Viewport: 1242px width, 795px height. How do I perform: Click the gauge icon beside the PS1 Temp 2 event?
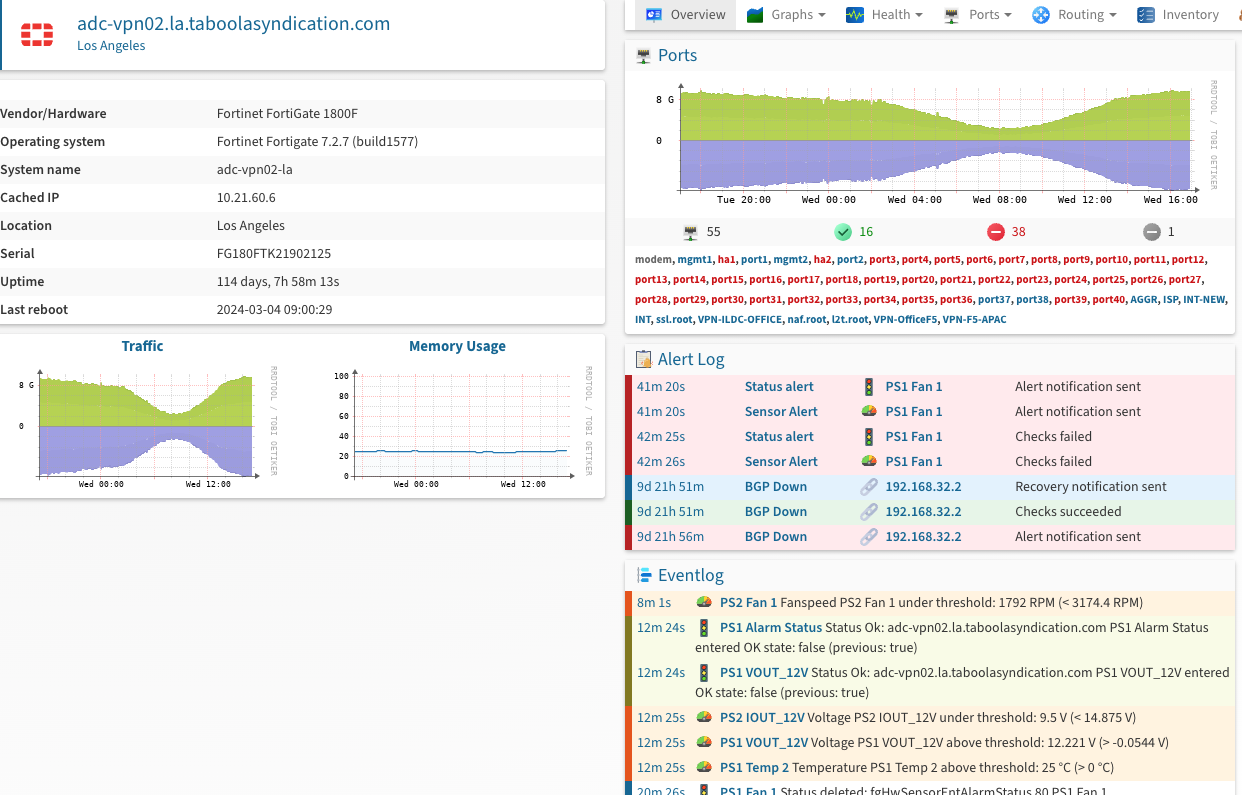click(x=704, y=768)
